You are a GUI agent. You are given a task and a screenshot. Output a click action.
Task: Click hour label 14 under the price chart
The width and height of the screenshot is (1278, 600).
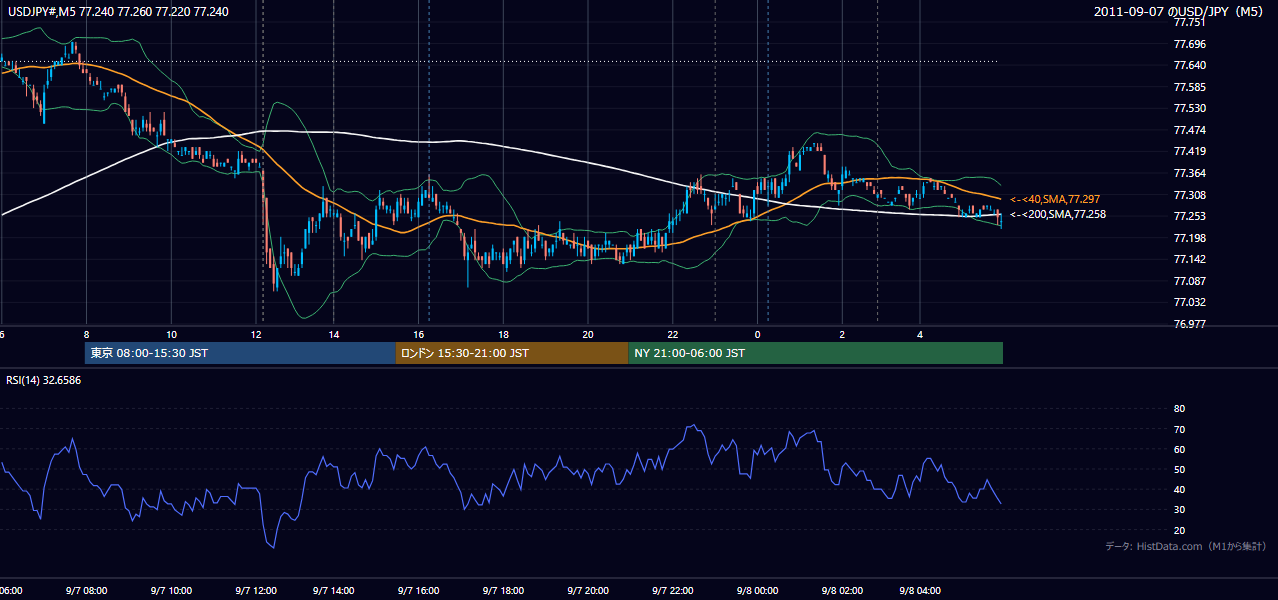pyautogui.click(x=334, y=335)
